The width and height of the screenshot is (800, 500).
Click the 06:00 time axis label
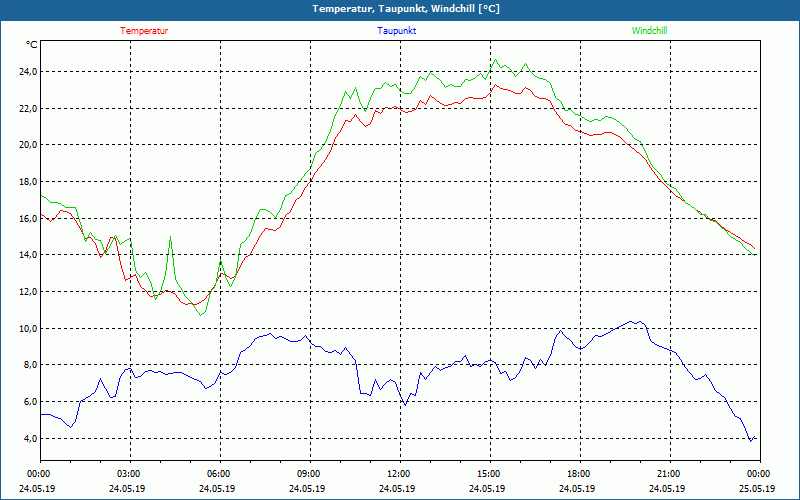(218, 474)
